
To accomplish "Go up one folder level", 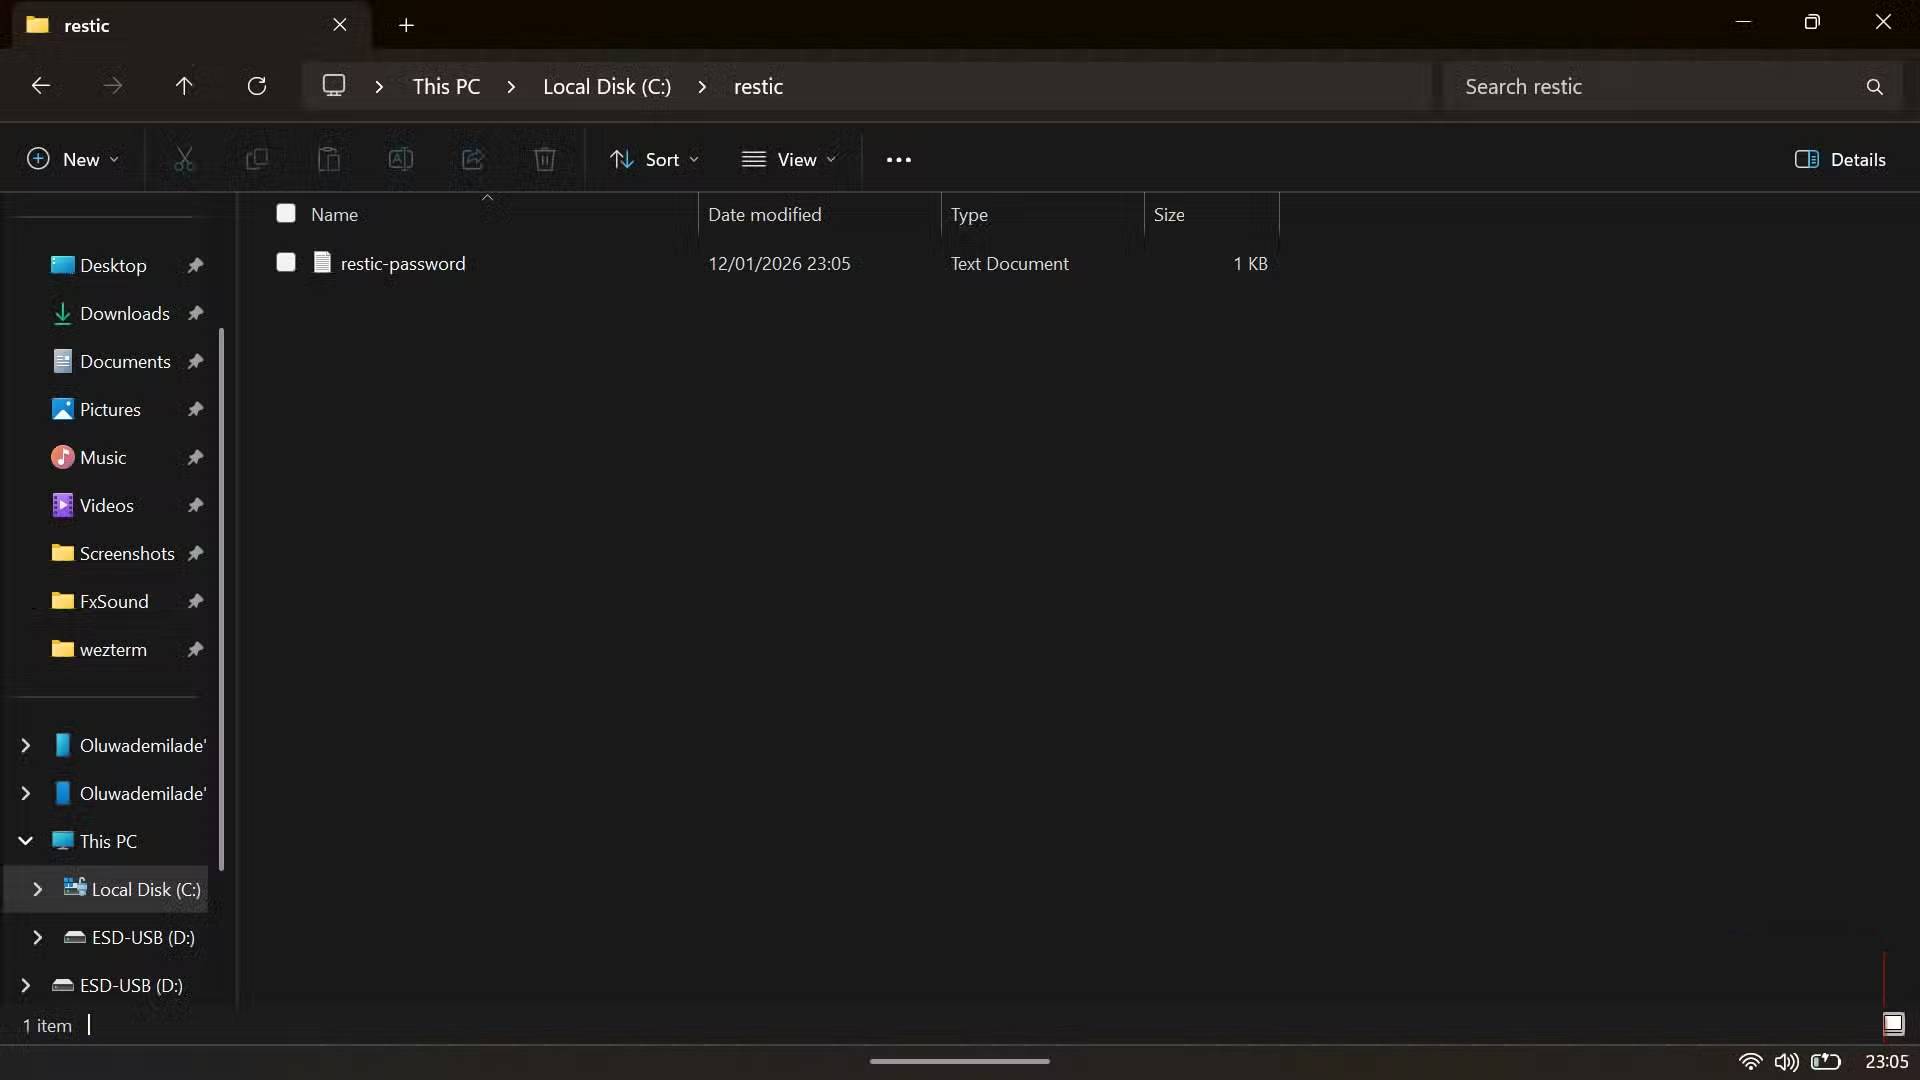I will tap(184, 86).
